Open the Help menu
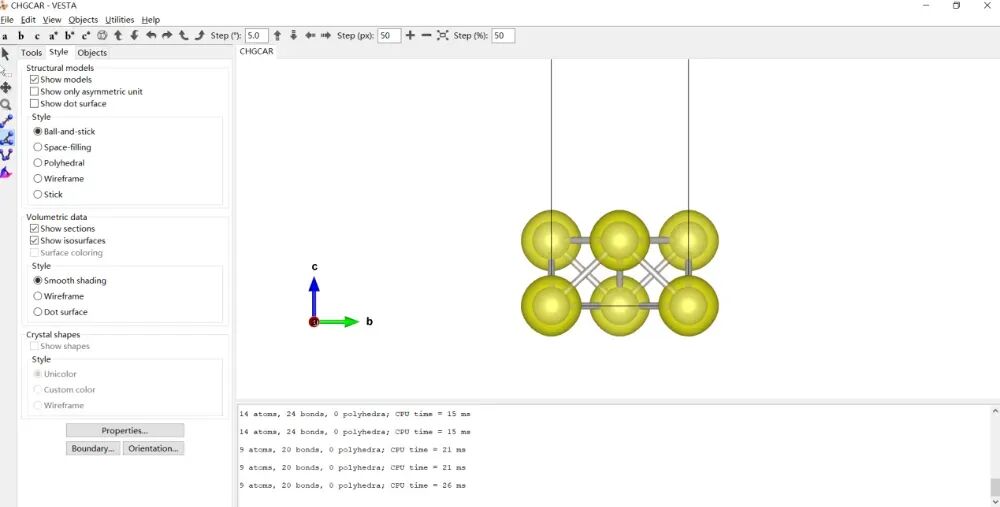Image resolution: width=1000 pixels, height=507 pixels. pyautogui.click(x=151, y=20)
